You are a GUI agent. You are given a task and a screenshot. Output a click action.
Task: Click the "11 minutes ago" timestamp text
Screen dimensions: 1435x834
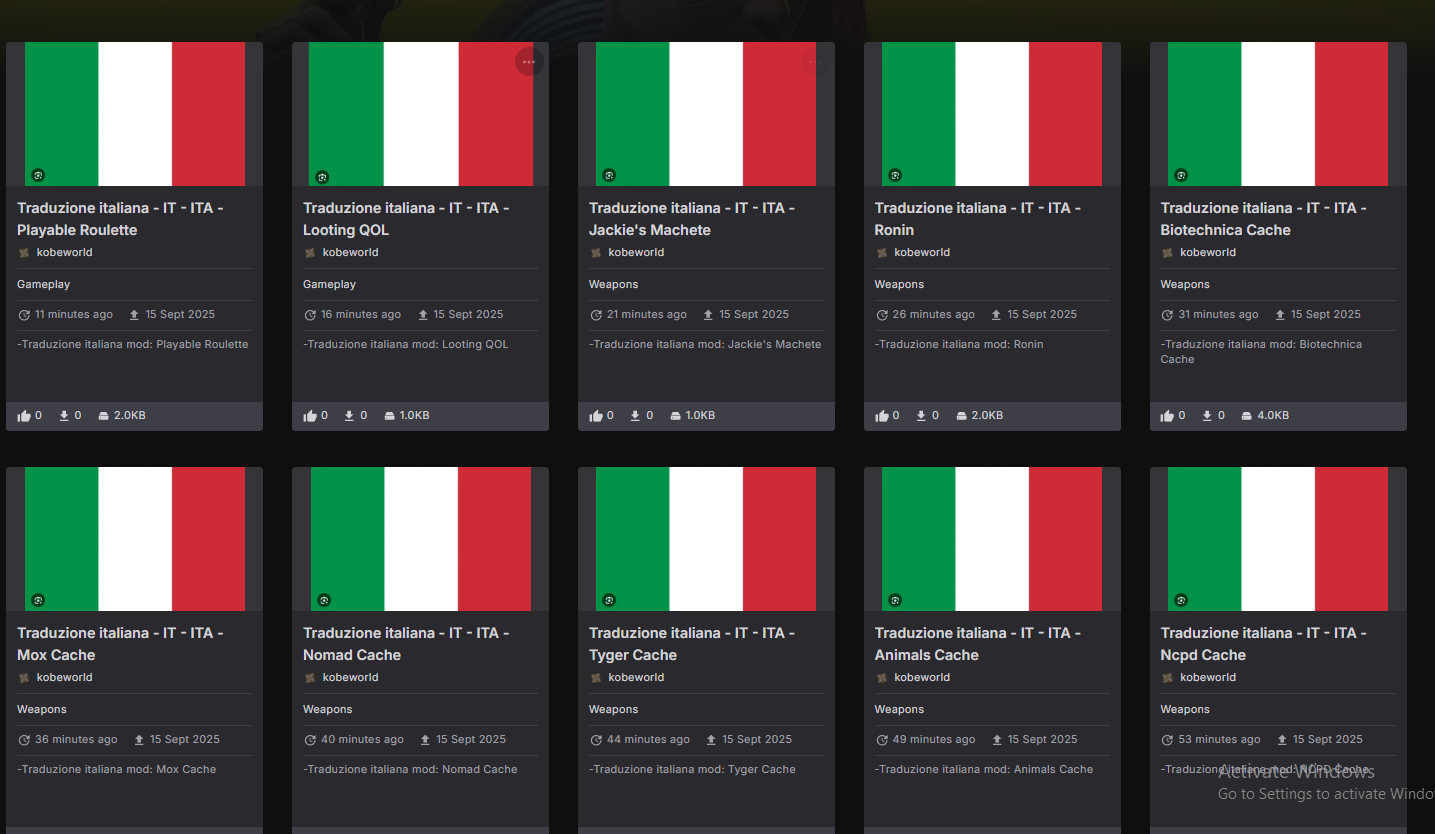point(74,315)
